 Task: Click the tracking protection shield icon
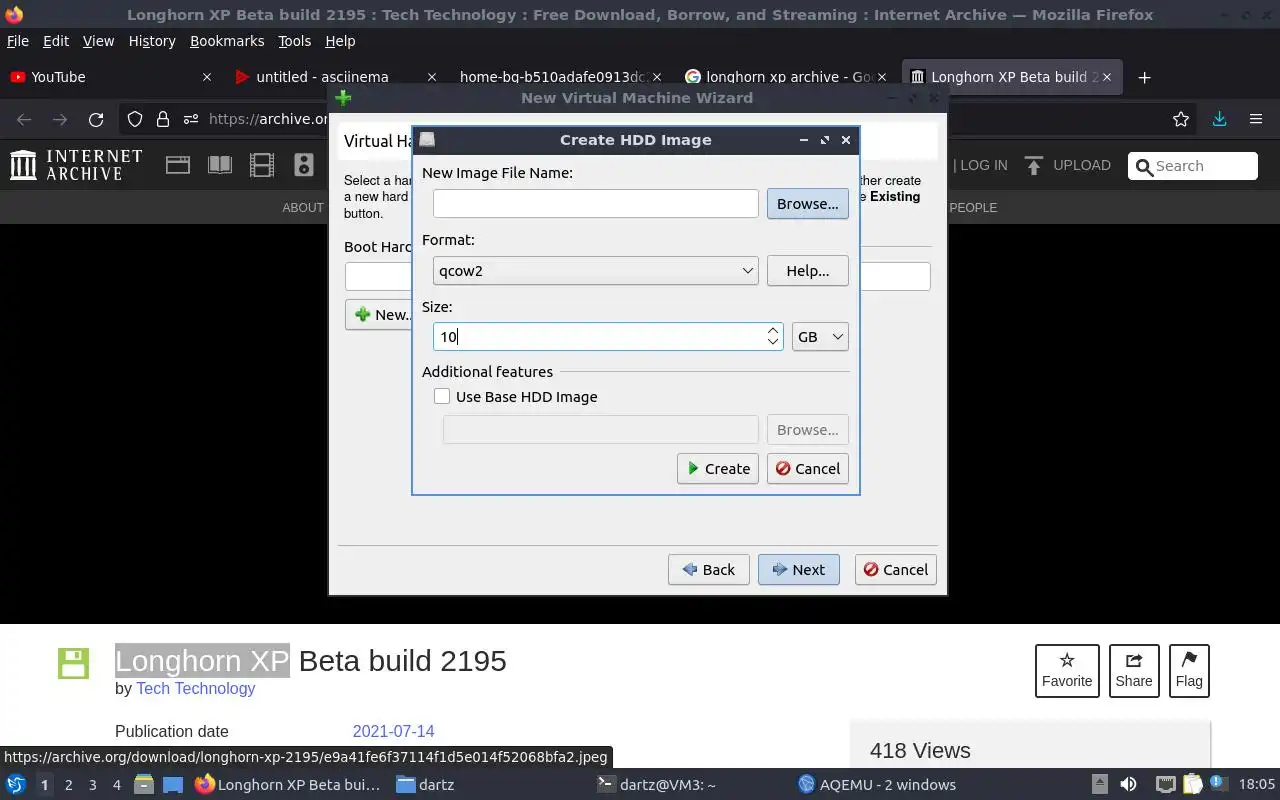135,119
